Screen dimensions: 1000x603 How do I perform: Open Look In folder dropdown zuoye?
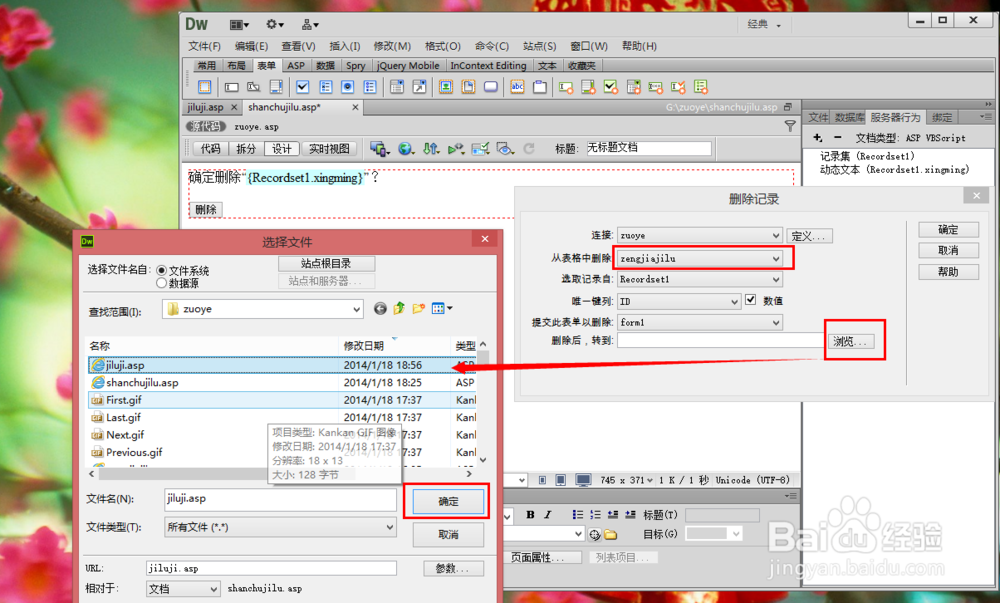pyautogui.click(x=263, y=309)
